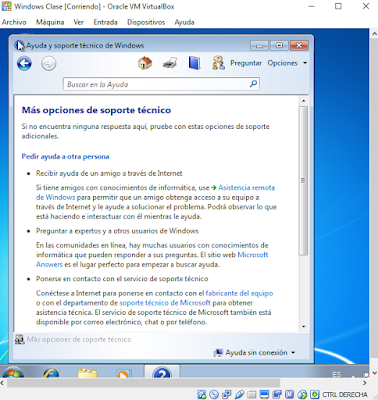Image resolution: width=378 pixels, height=400 pixels.
Task: Click the support person icon in Help footer
Action: click(x=20, y=339)
